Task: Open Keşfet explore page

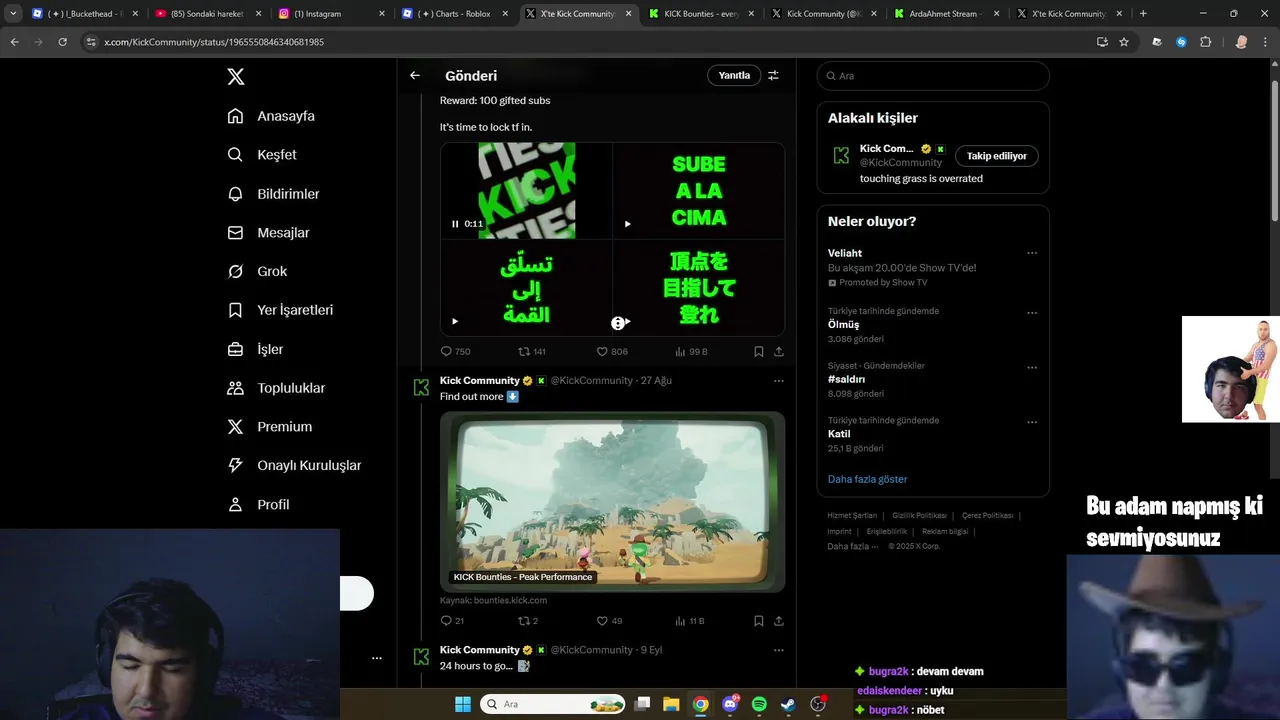Action: [262, 155]
